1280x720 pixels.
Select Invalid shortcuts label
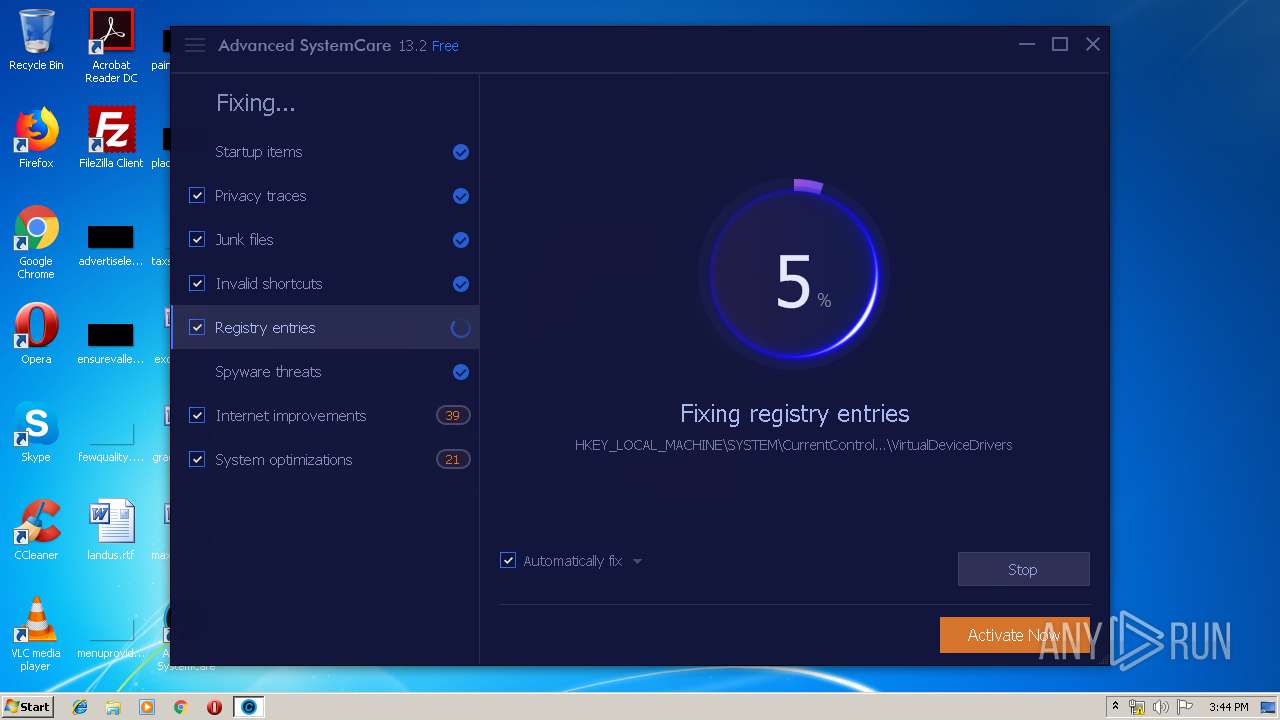[x=269, y=284]
